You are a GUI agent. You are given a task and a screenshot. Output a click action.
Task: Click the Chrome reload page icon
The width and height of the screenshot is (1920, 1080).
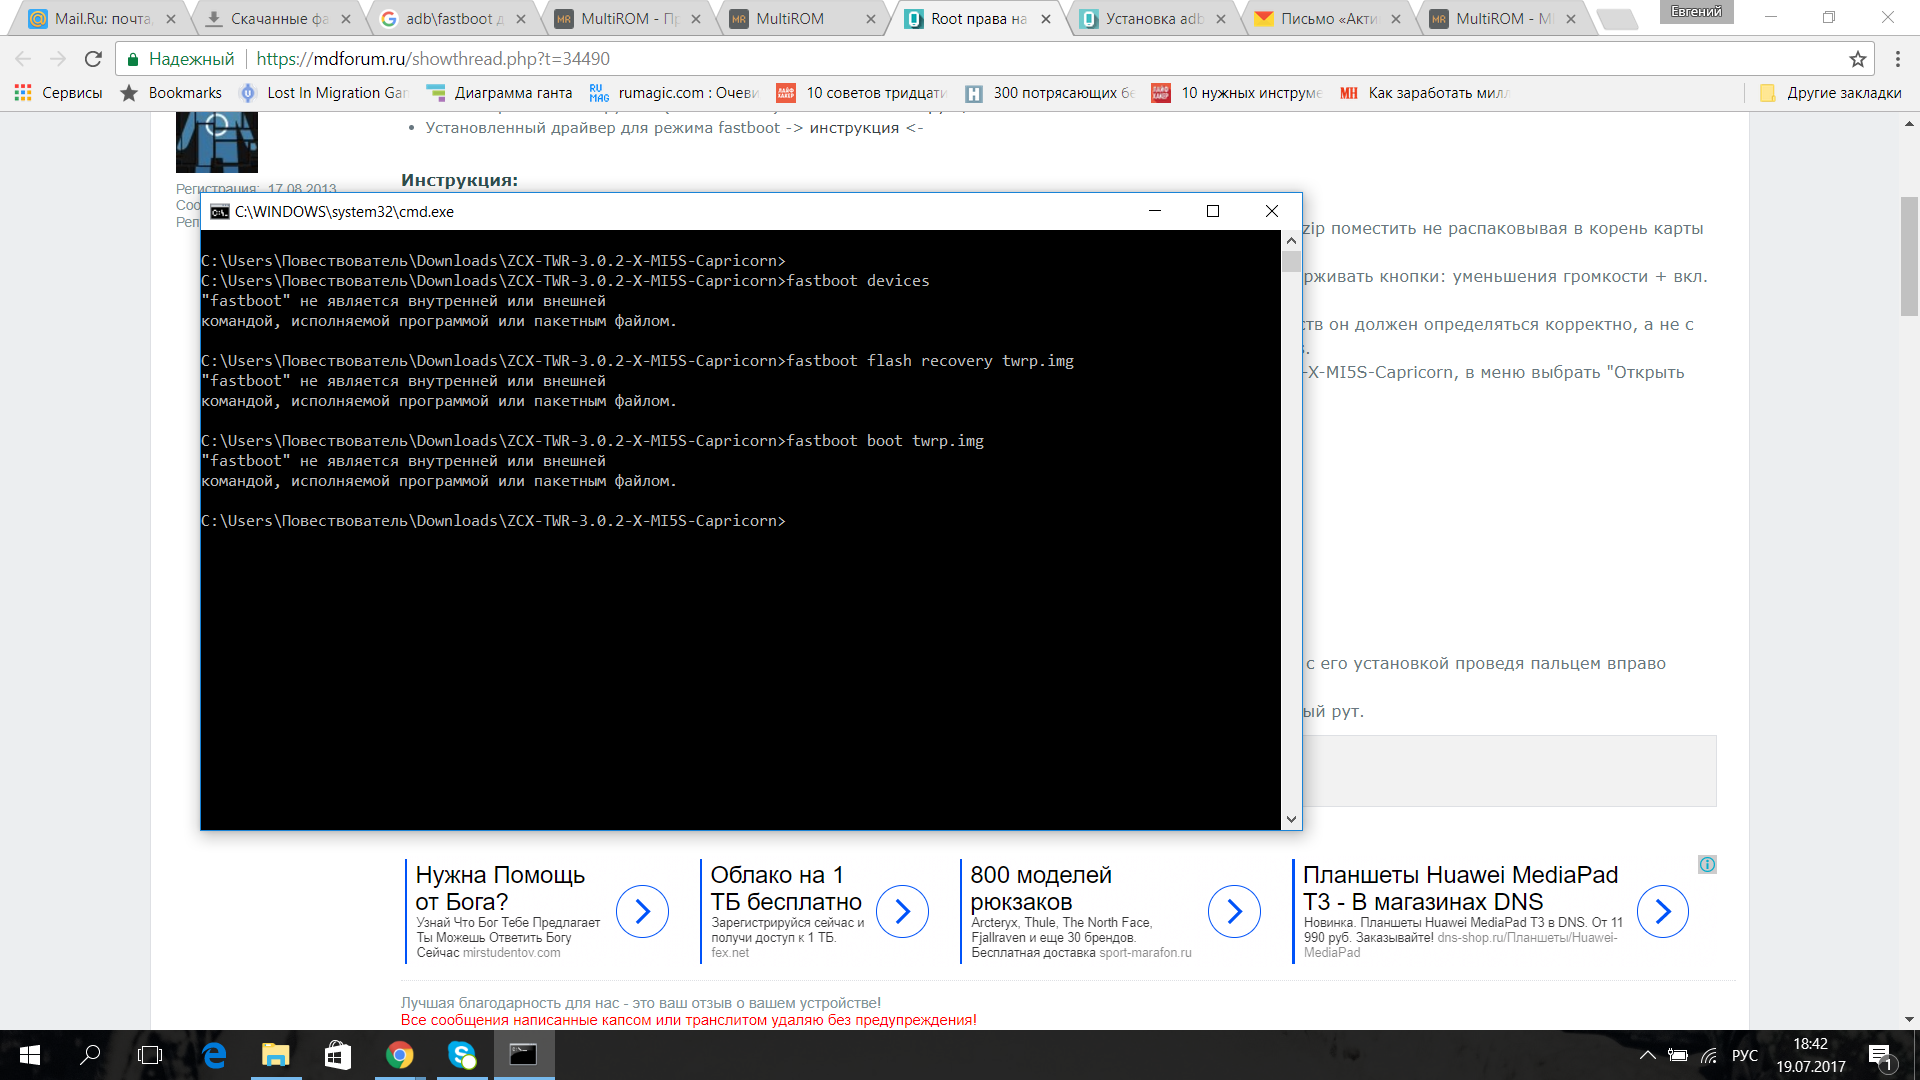point(93,59)
